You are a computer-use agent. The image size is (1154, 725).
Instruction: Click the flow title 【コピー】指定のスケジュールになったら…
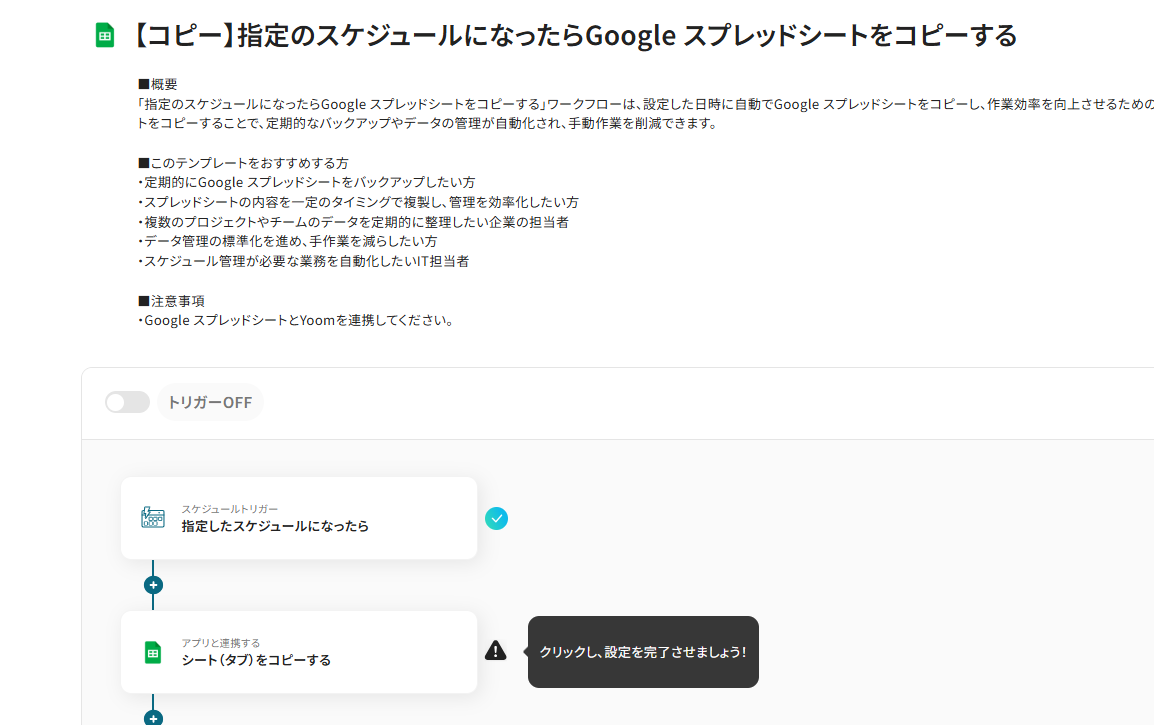point(574,35)
